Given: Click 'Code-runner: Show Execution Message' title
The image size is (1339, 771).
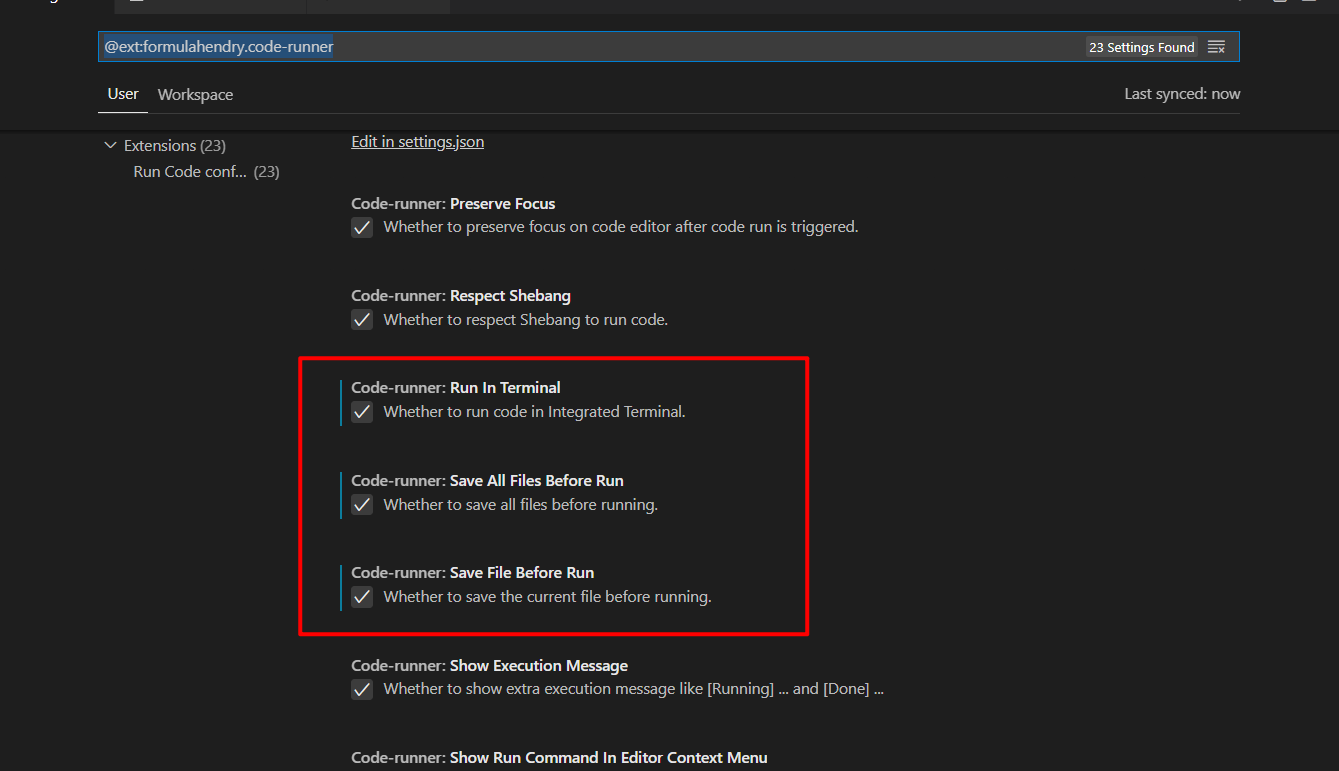Looking at the screenshot, I should [x=490, y=666].
